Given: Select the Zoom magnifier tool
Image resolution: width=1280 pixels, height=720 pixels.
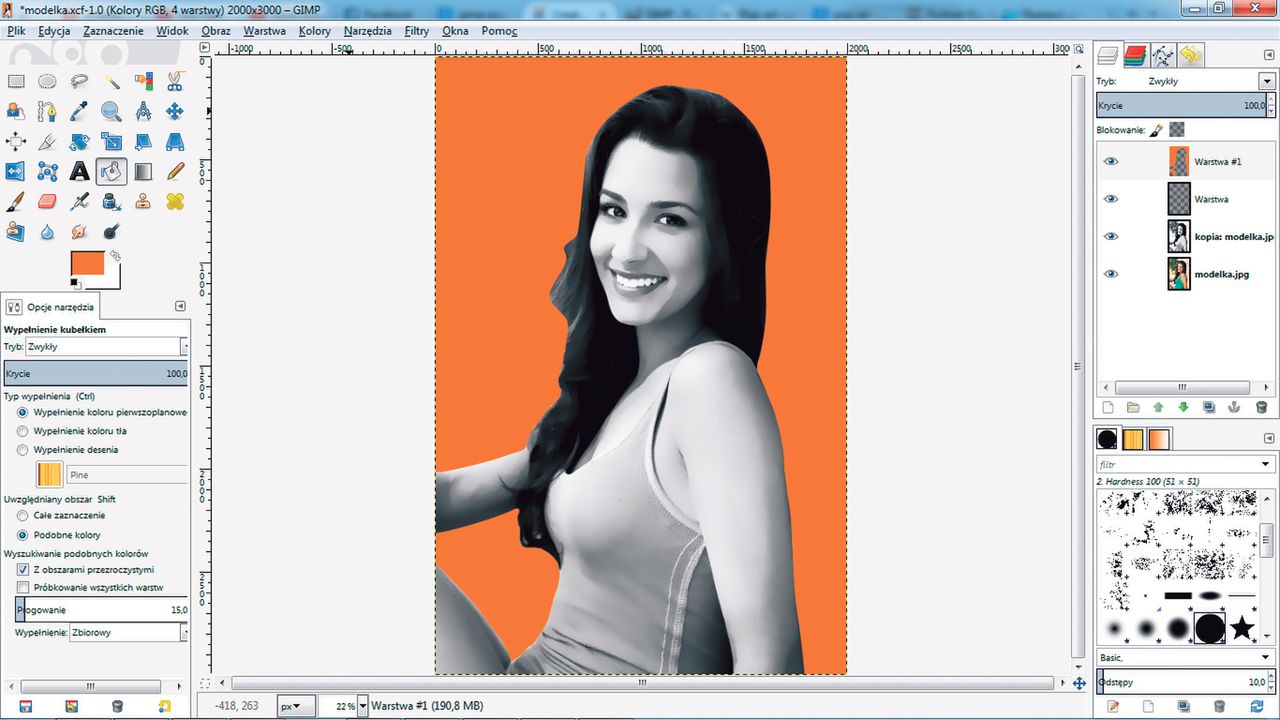Looking at the screenshot, I should (111, 112).
